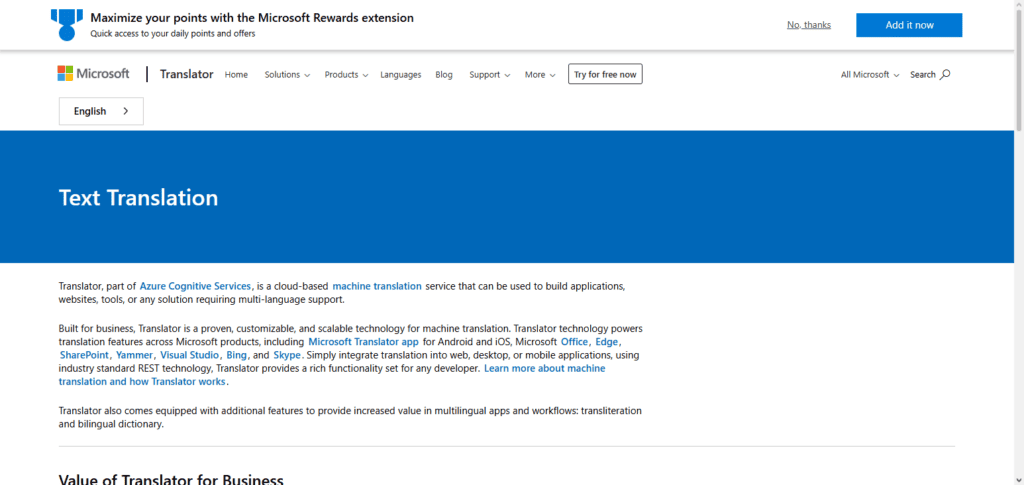Click the Microsoft logo

(x=93, y=74)
